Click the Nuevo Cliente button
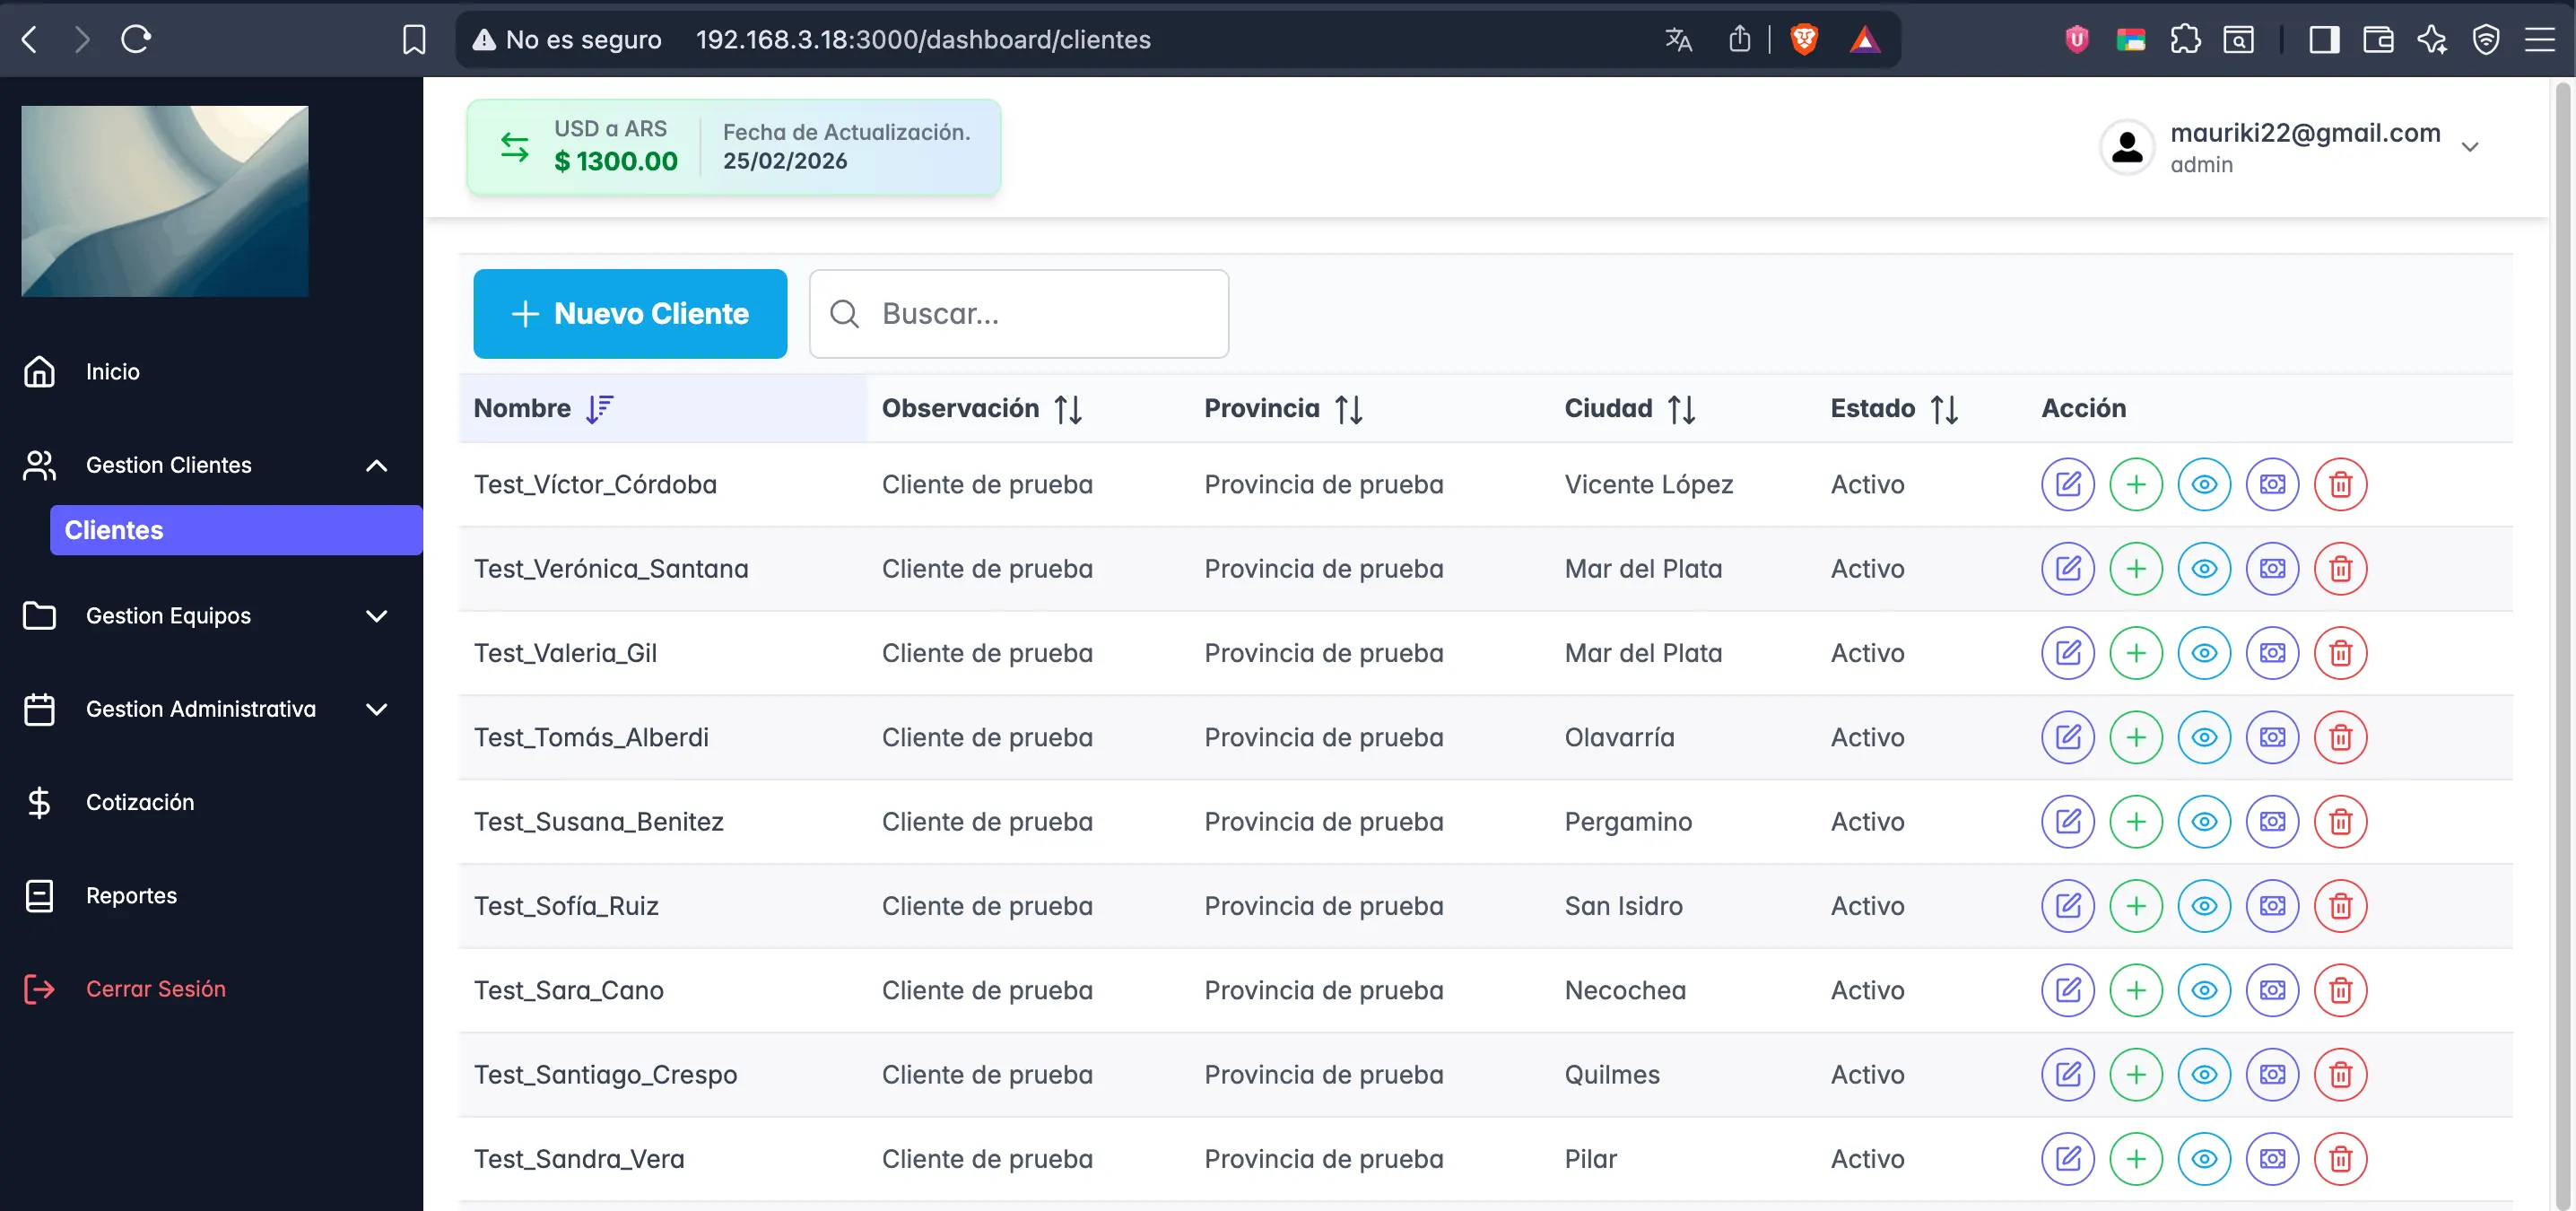The height and width of the screenshot is (1211, 2576). [x=629, y=314]
